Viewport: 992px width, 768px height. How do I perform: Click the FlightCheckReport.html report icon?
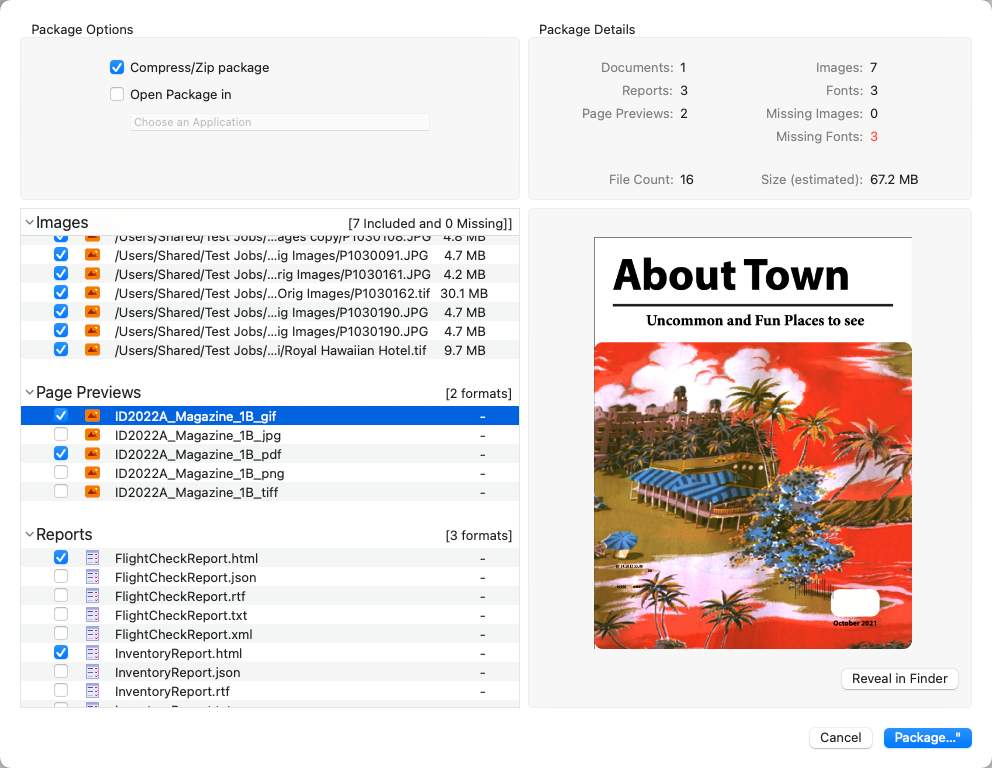92,558
